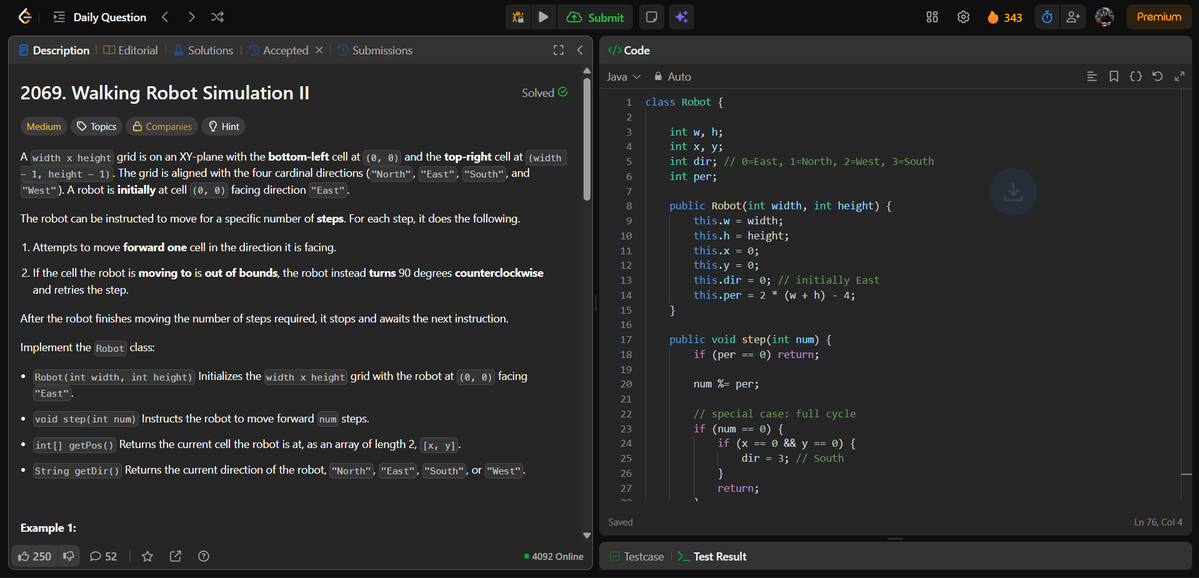Viewport: 1199px width, 578px height.
Task: Open the layout grid icon
Action: click(932, 17)
